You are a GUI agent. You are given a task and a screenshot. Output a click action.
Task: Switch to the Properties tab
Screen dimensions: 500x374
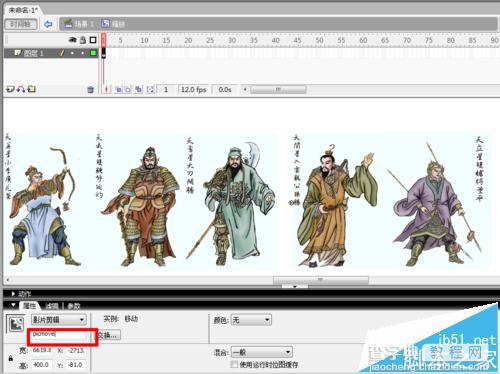(29, 306)
